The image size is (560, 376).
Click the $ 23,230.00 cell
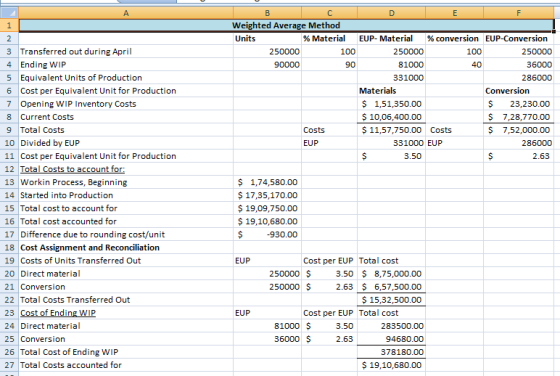coord(519,104)
